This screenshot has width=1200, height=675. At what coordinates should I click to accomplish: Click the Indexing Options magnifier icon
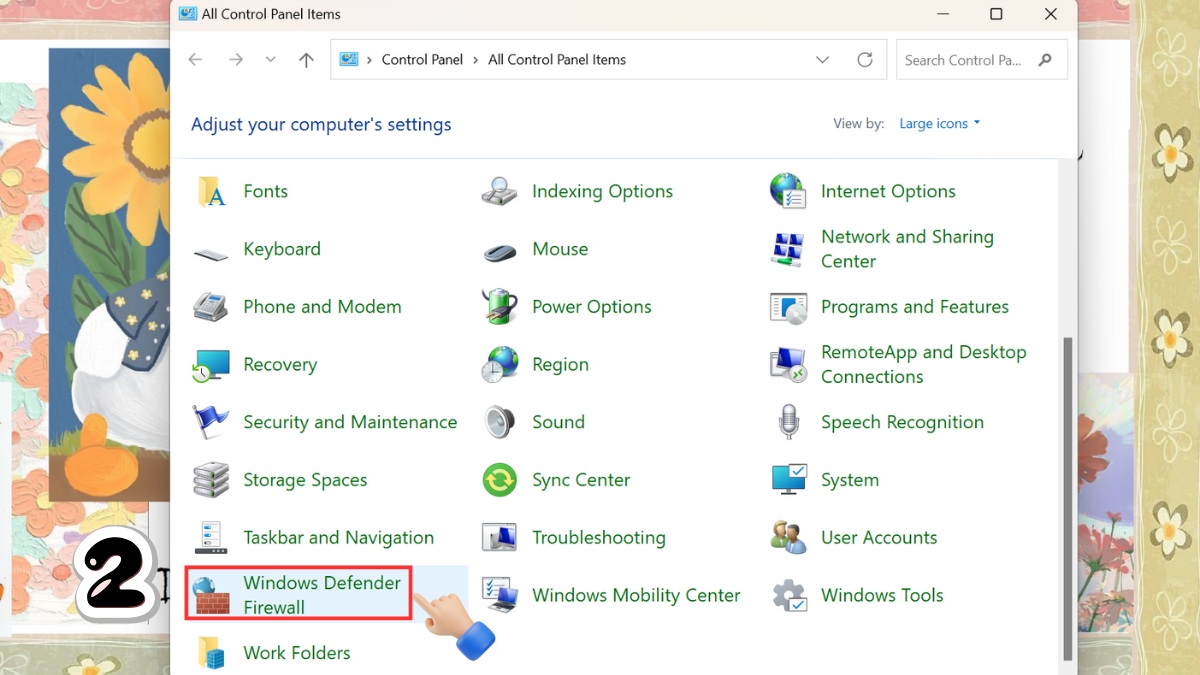click(500, 192)
